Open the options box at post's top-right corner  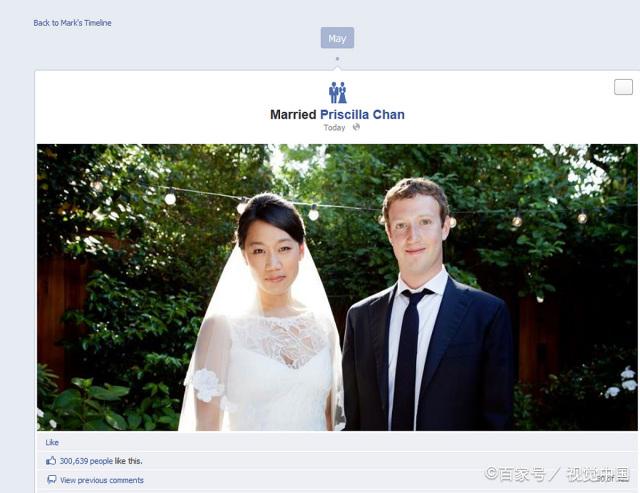pyautogui.click(x=623, y=87)
